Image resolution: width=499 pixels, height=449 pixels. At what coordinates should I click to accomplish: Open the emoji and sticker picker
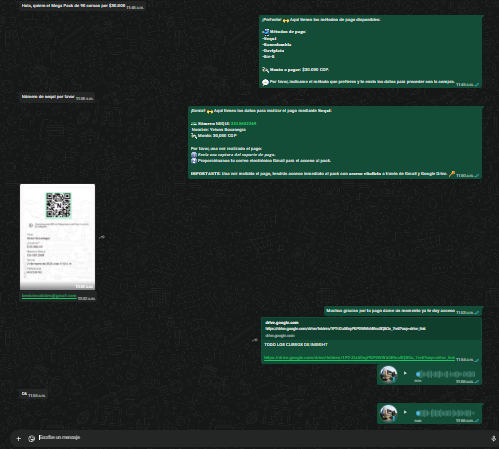point(31,439)
